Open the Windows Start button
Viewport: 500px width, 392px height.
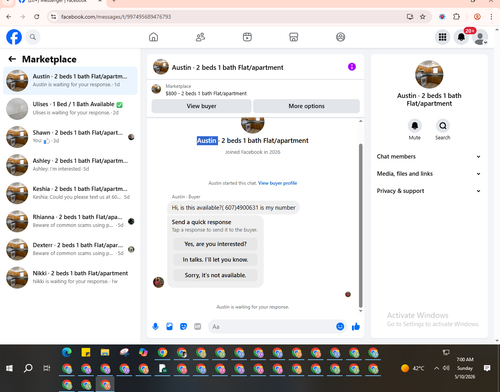coord(9,368)
